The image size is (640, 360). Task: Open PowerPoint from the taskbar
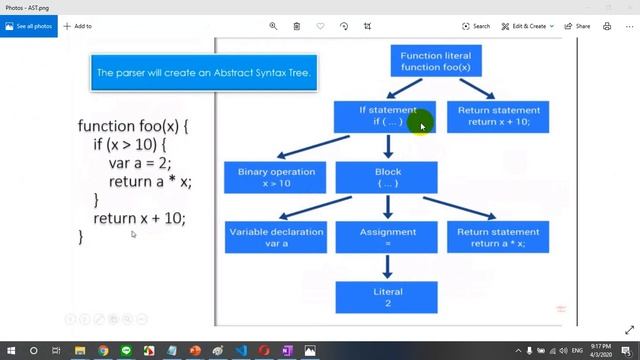click(x=195, y=351)
